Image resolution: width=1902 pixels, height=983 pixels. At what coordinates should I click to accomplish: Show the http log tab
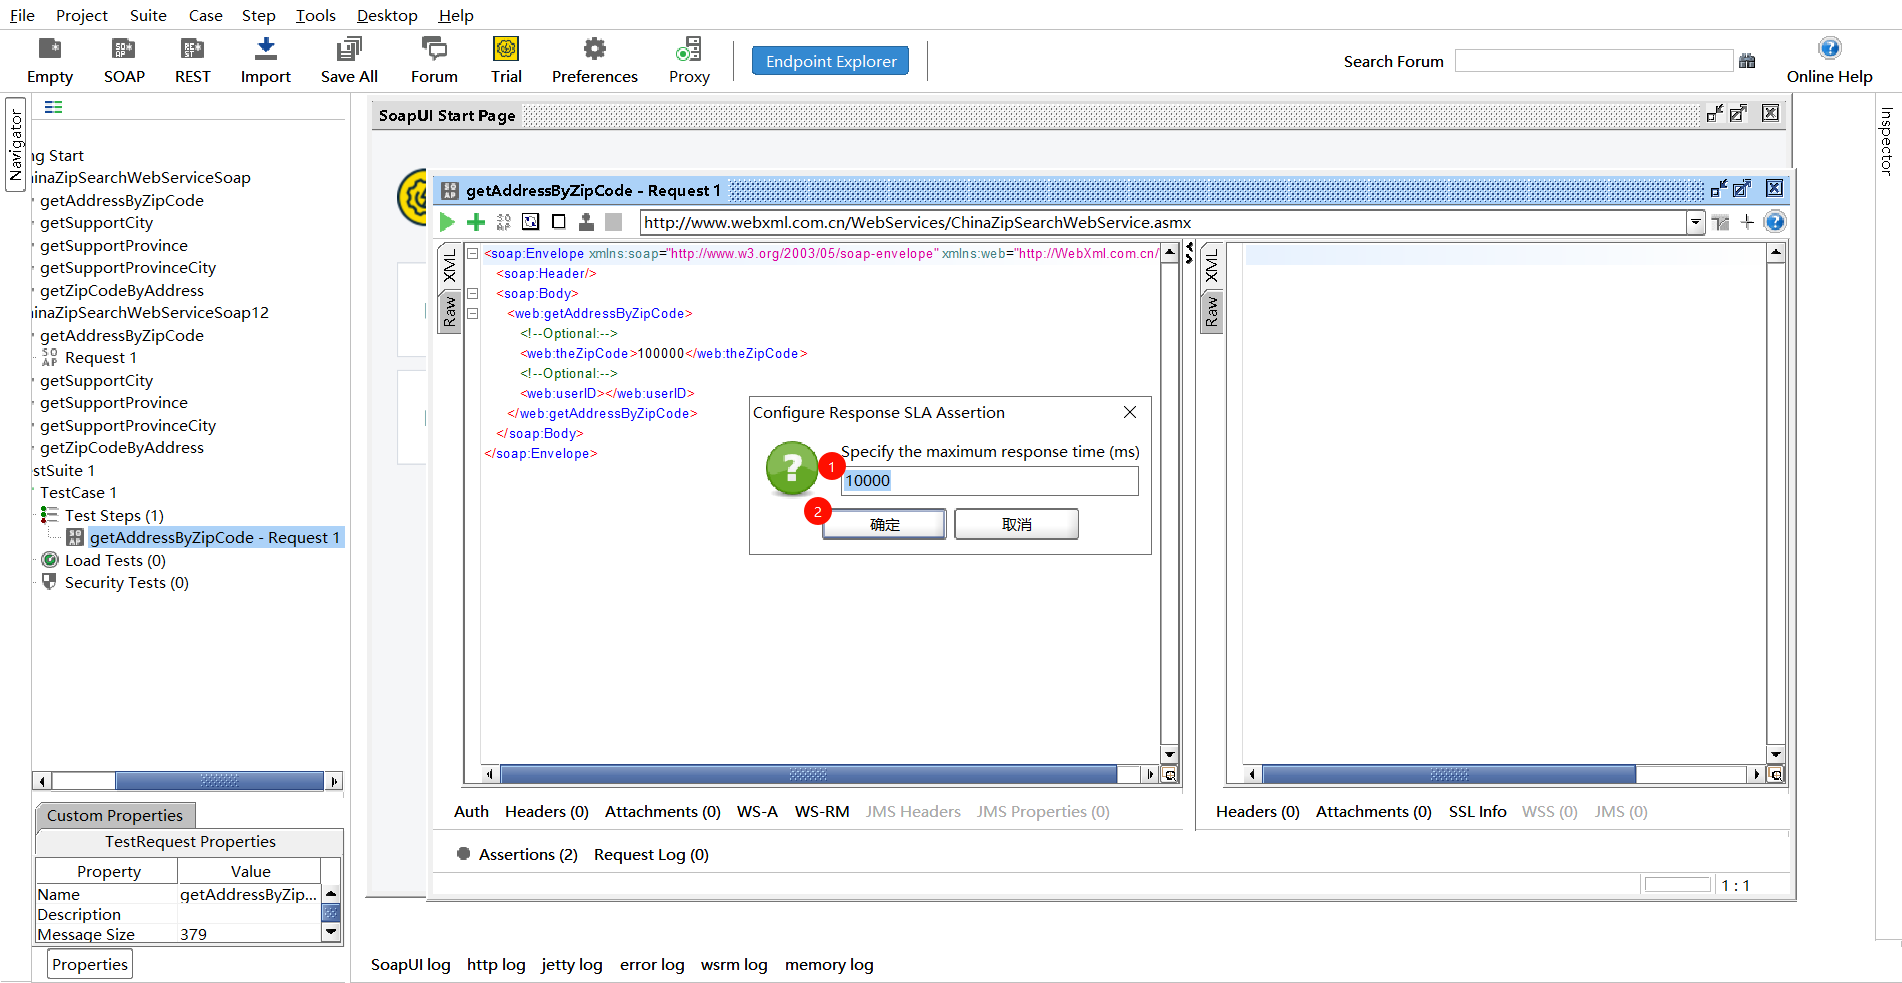(x=496, y=965)
